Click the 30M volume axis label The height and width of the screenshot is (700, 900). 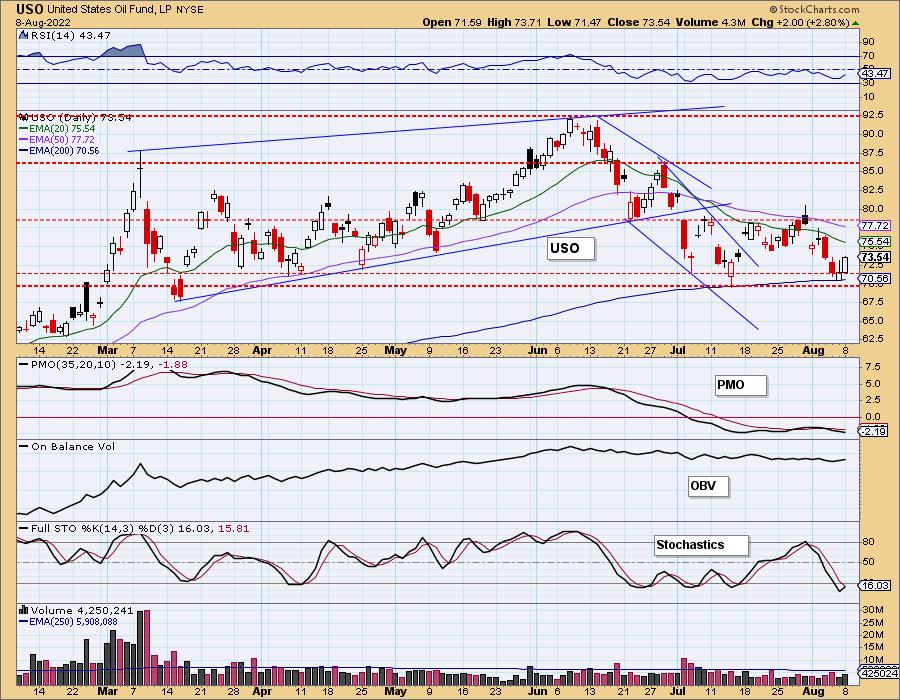click(872, 609)
